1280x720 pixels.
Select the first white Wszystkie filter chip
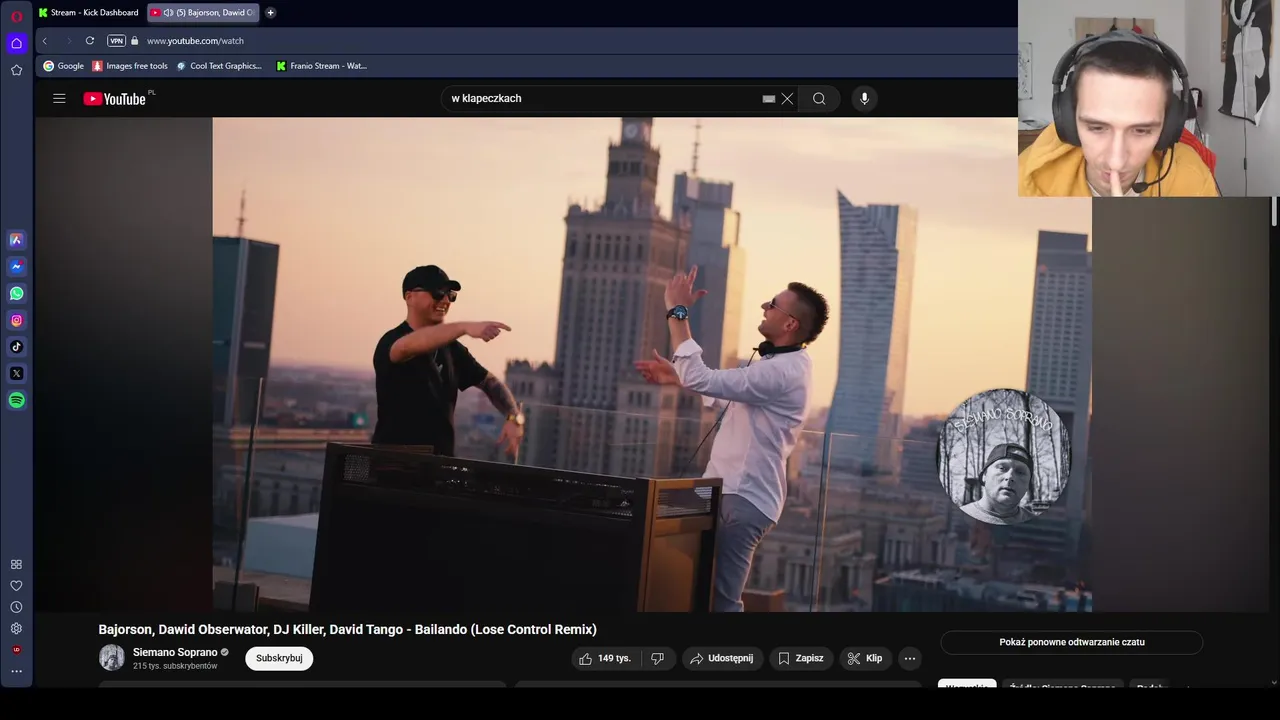967,684
